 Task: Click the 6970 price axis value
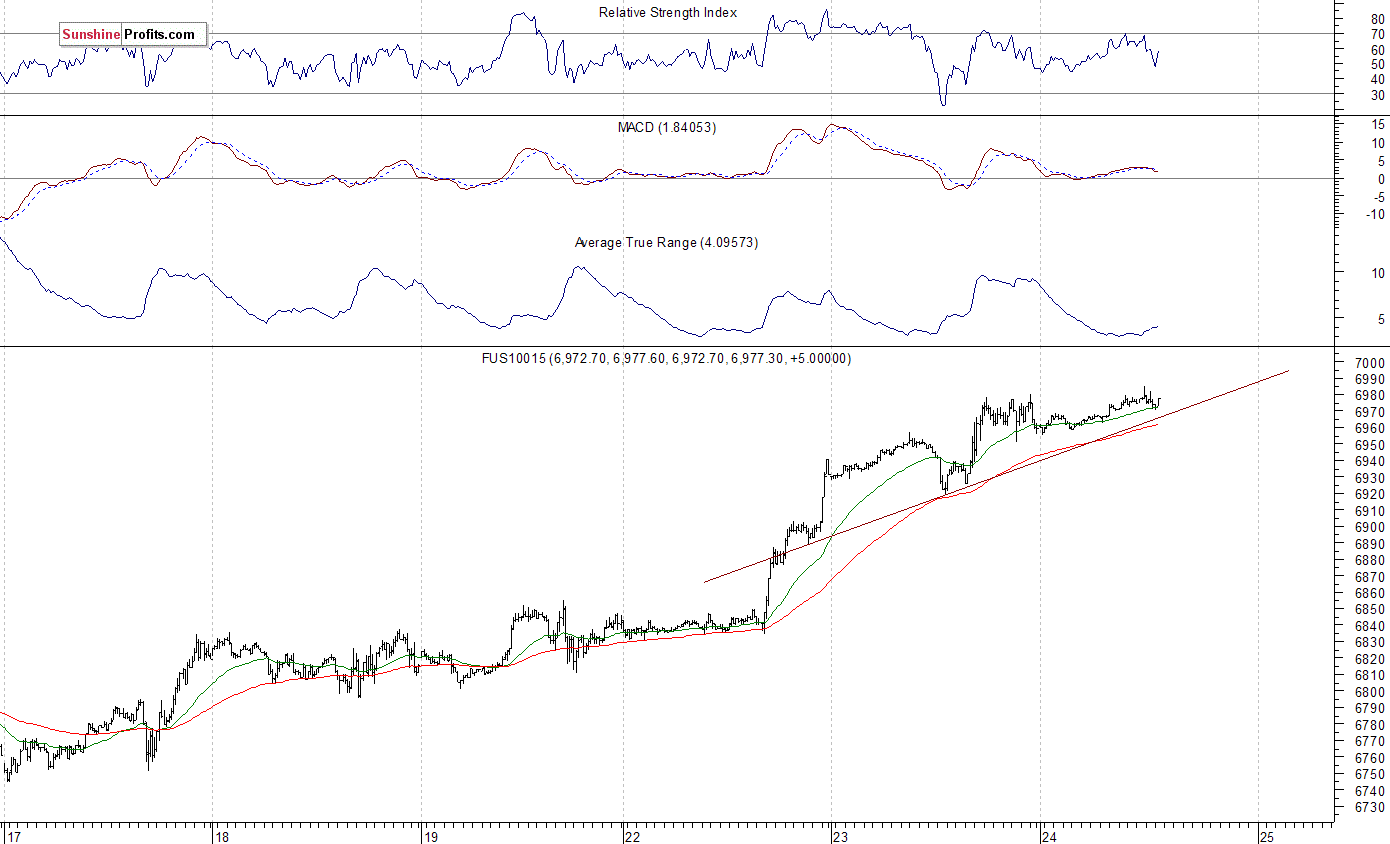coord(1369,412)
